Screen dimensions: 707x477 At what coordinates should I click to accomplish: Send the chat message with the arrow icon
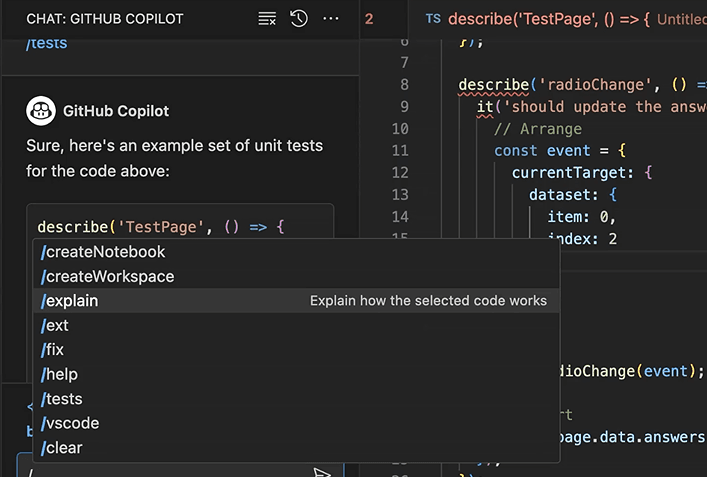tap(322, 472)
